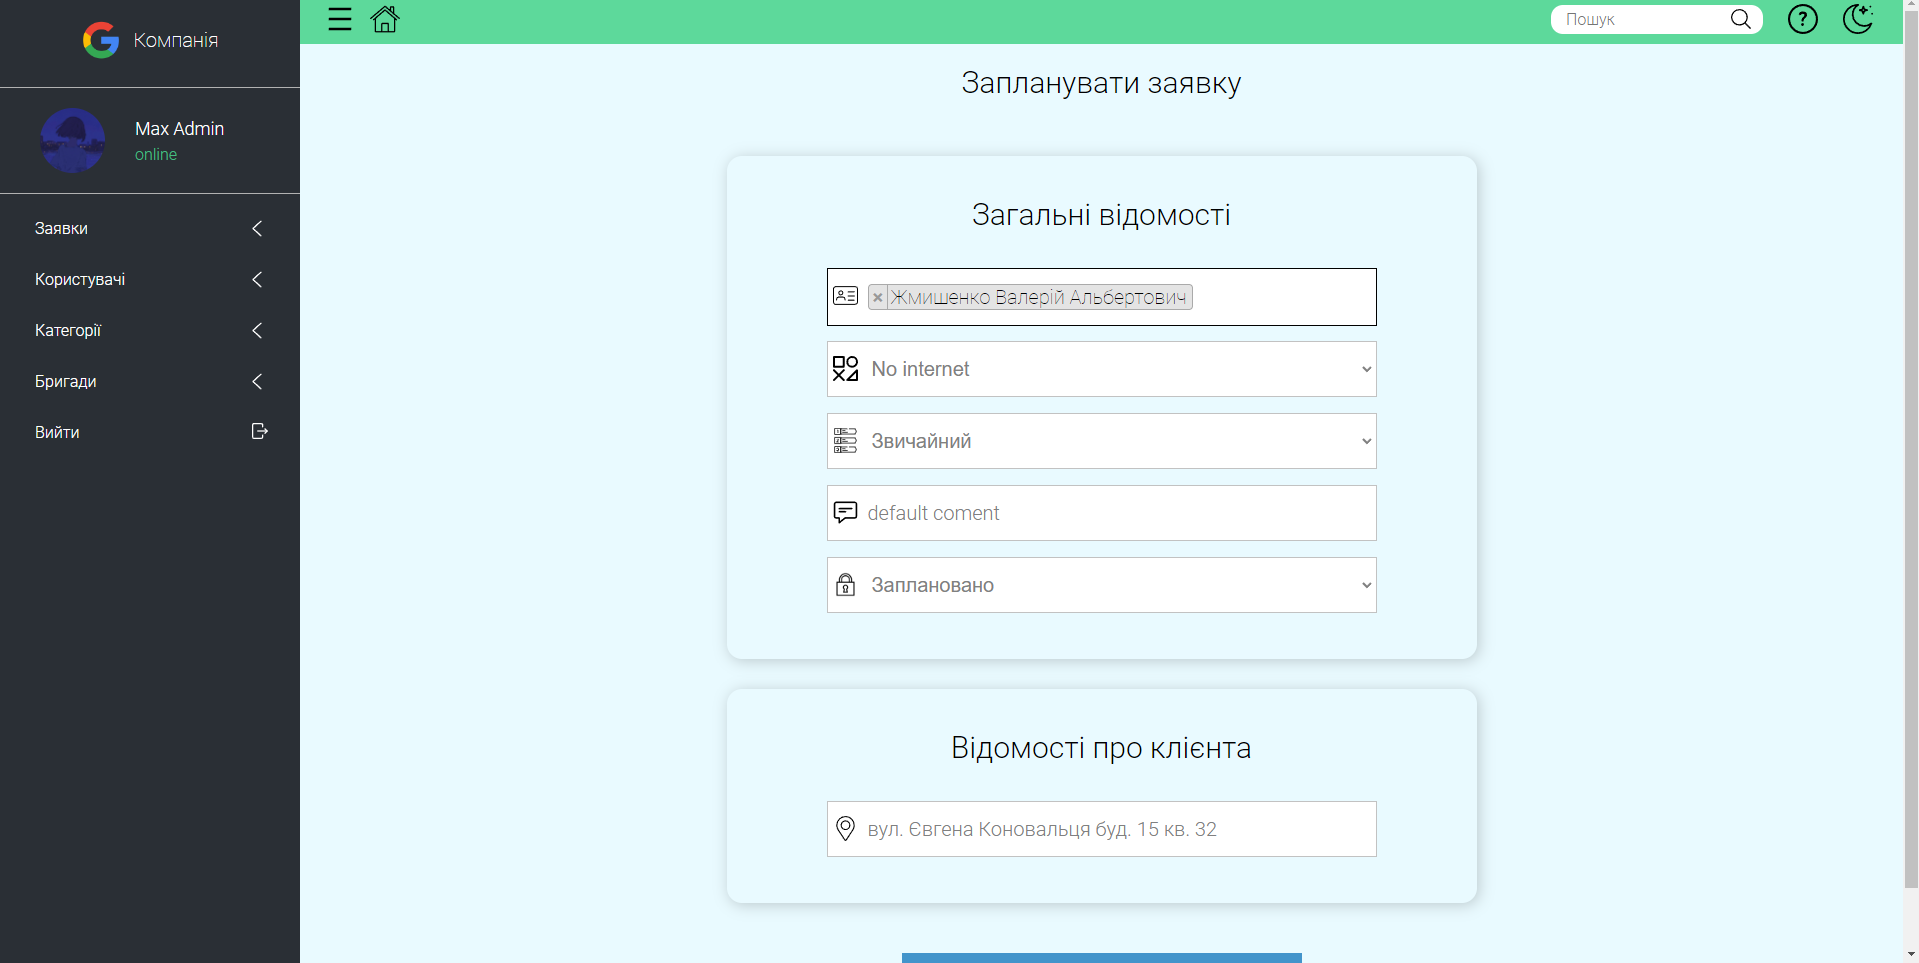The image size is (1919, 963).
Task: Click the blue submit button at bottom
Action: tap(1100, 958)
